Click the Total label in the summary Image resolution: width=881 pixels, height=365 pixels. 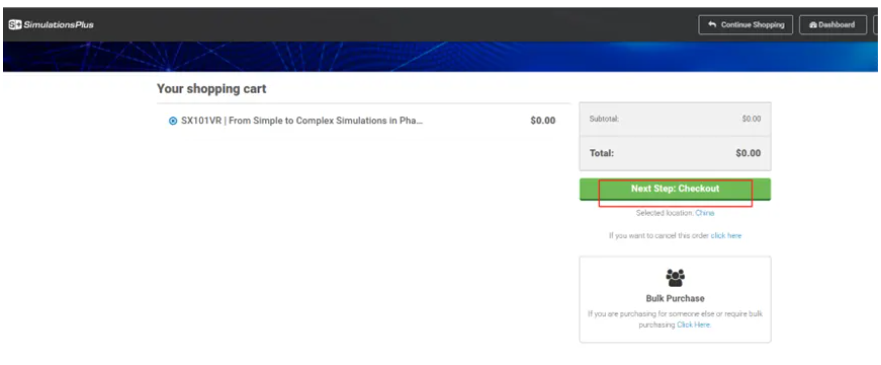601,153
